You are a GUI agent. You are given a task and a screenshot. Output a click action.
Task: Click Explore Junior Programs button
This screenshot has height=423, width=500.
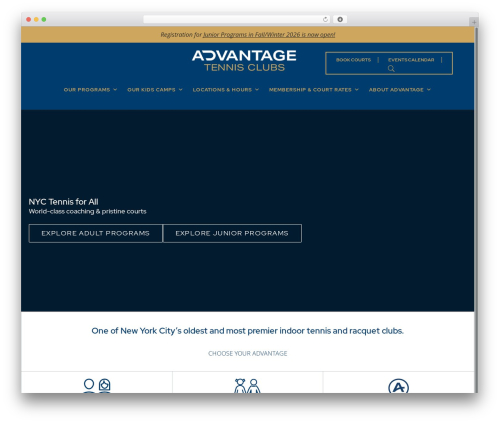[x=232, y=233]
